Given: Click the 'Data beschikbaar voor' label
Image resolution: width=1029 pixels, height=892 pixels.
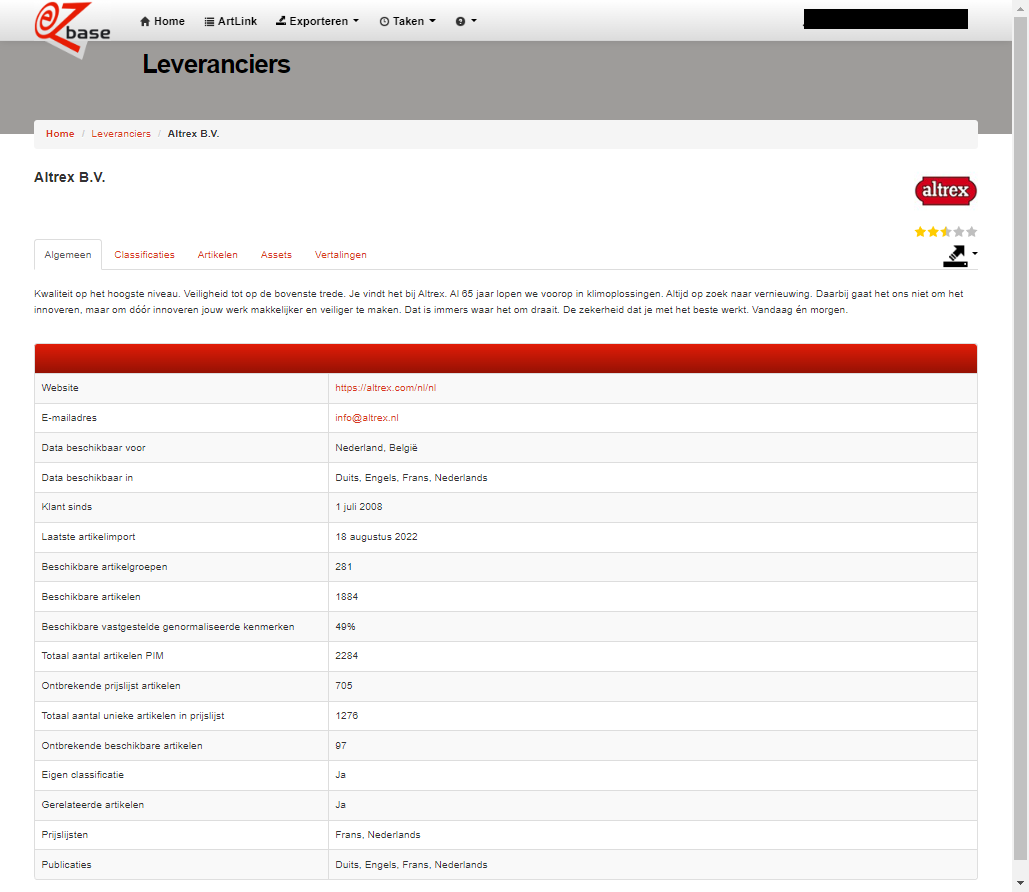Looking at the screenshot, I should point(94,448).
